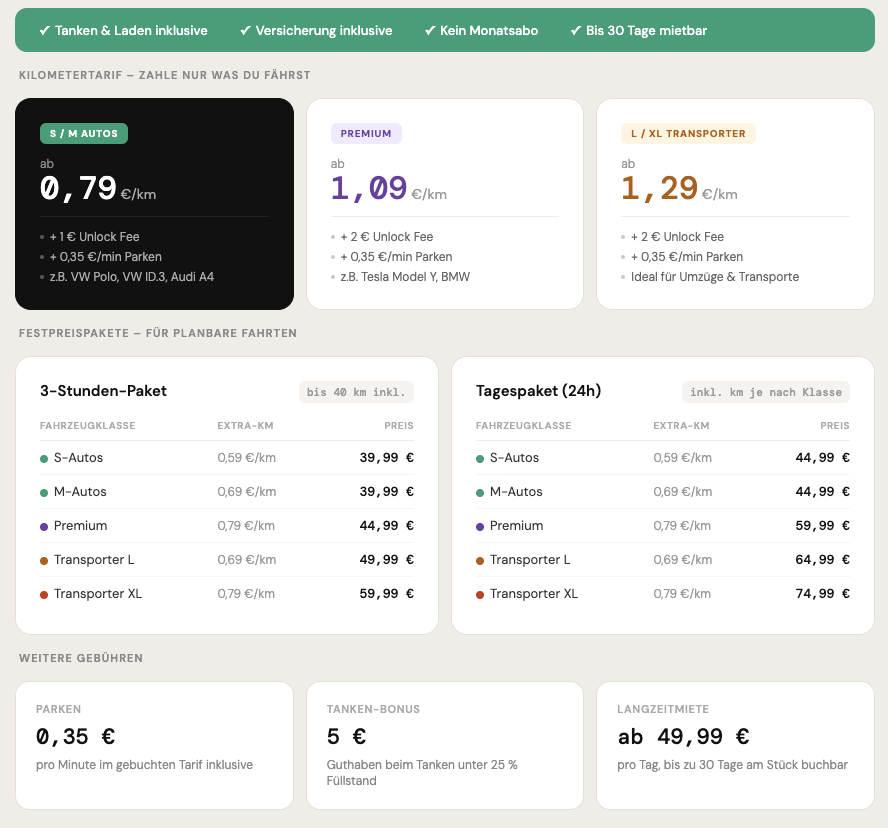
Task: Click the 59,99 € Premium price in Tagespaket
Action: (x=822, y=526)
